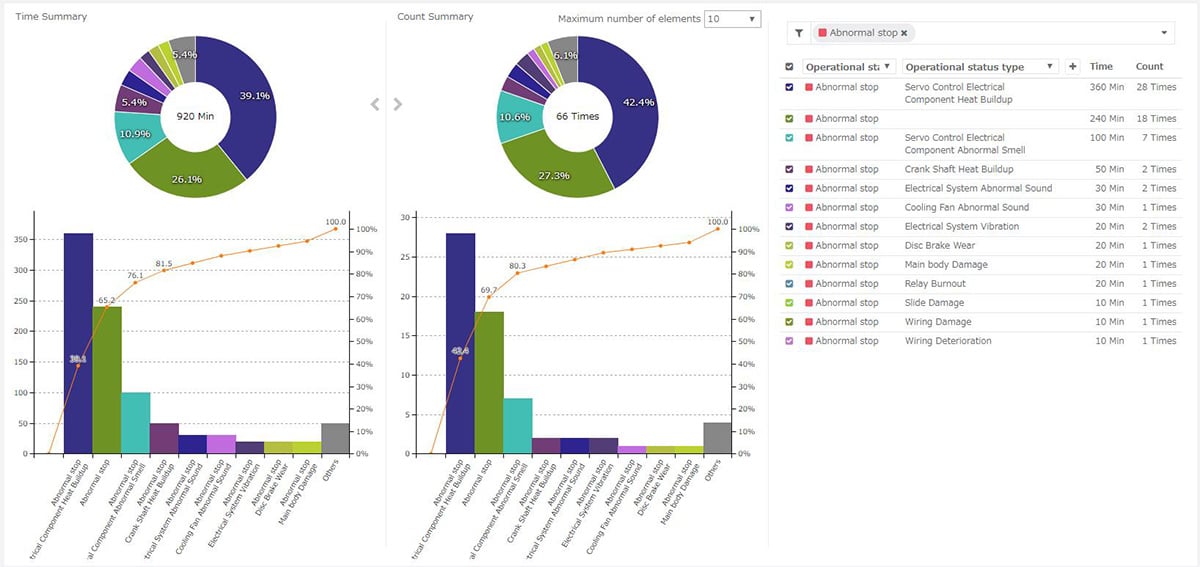Viewport: 1200px width, 567px height.
Task: Click the 100 Min time value
Action: click(1107, 138)
